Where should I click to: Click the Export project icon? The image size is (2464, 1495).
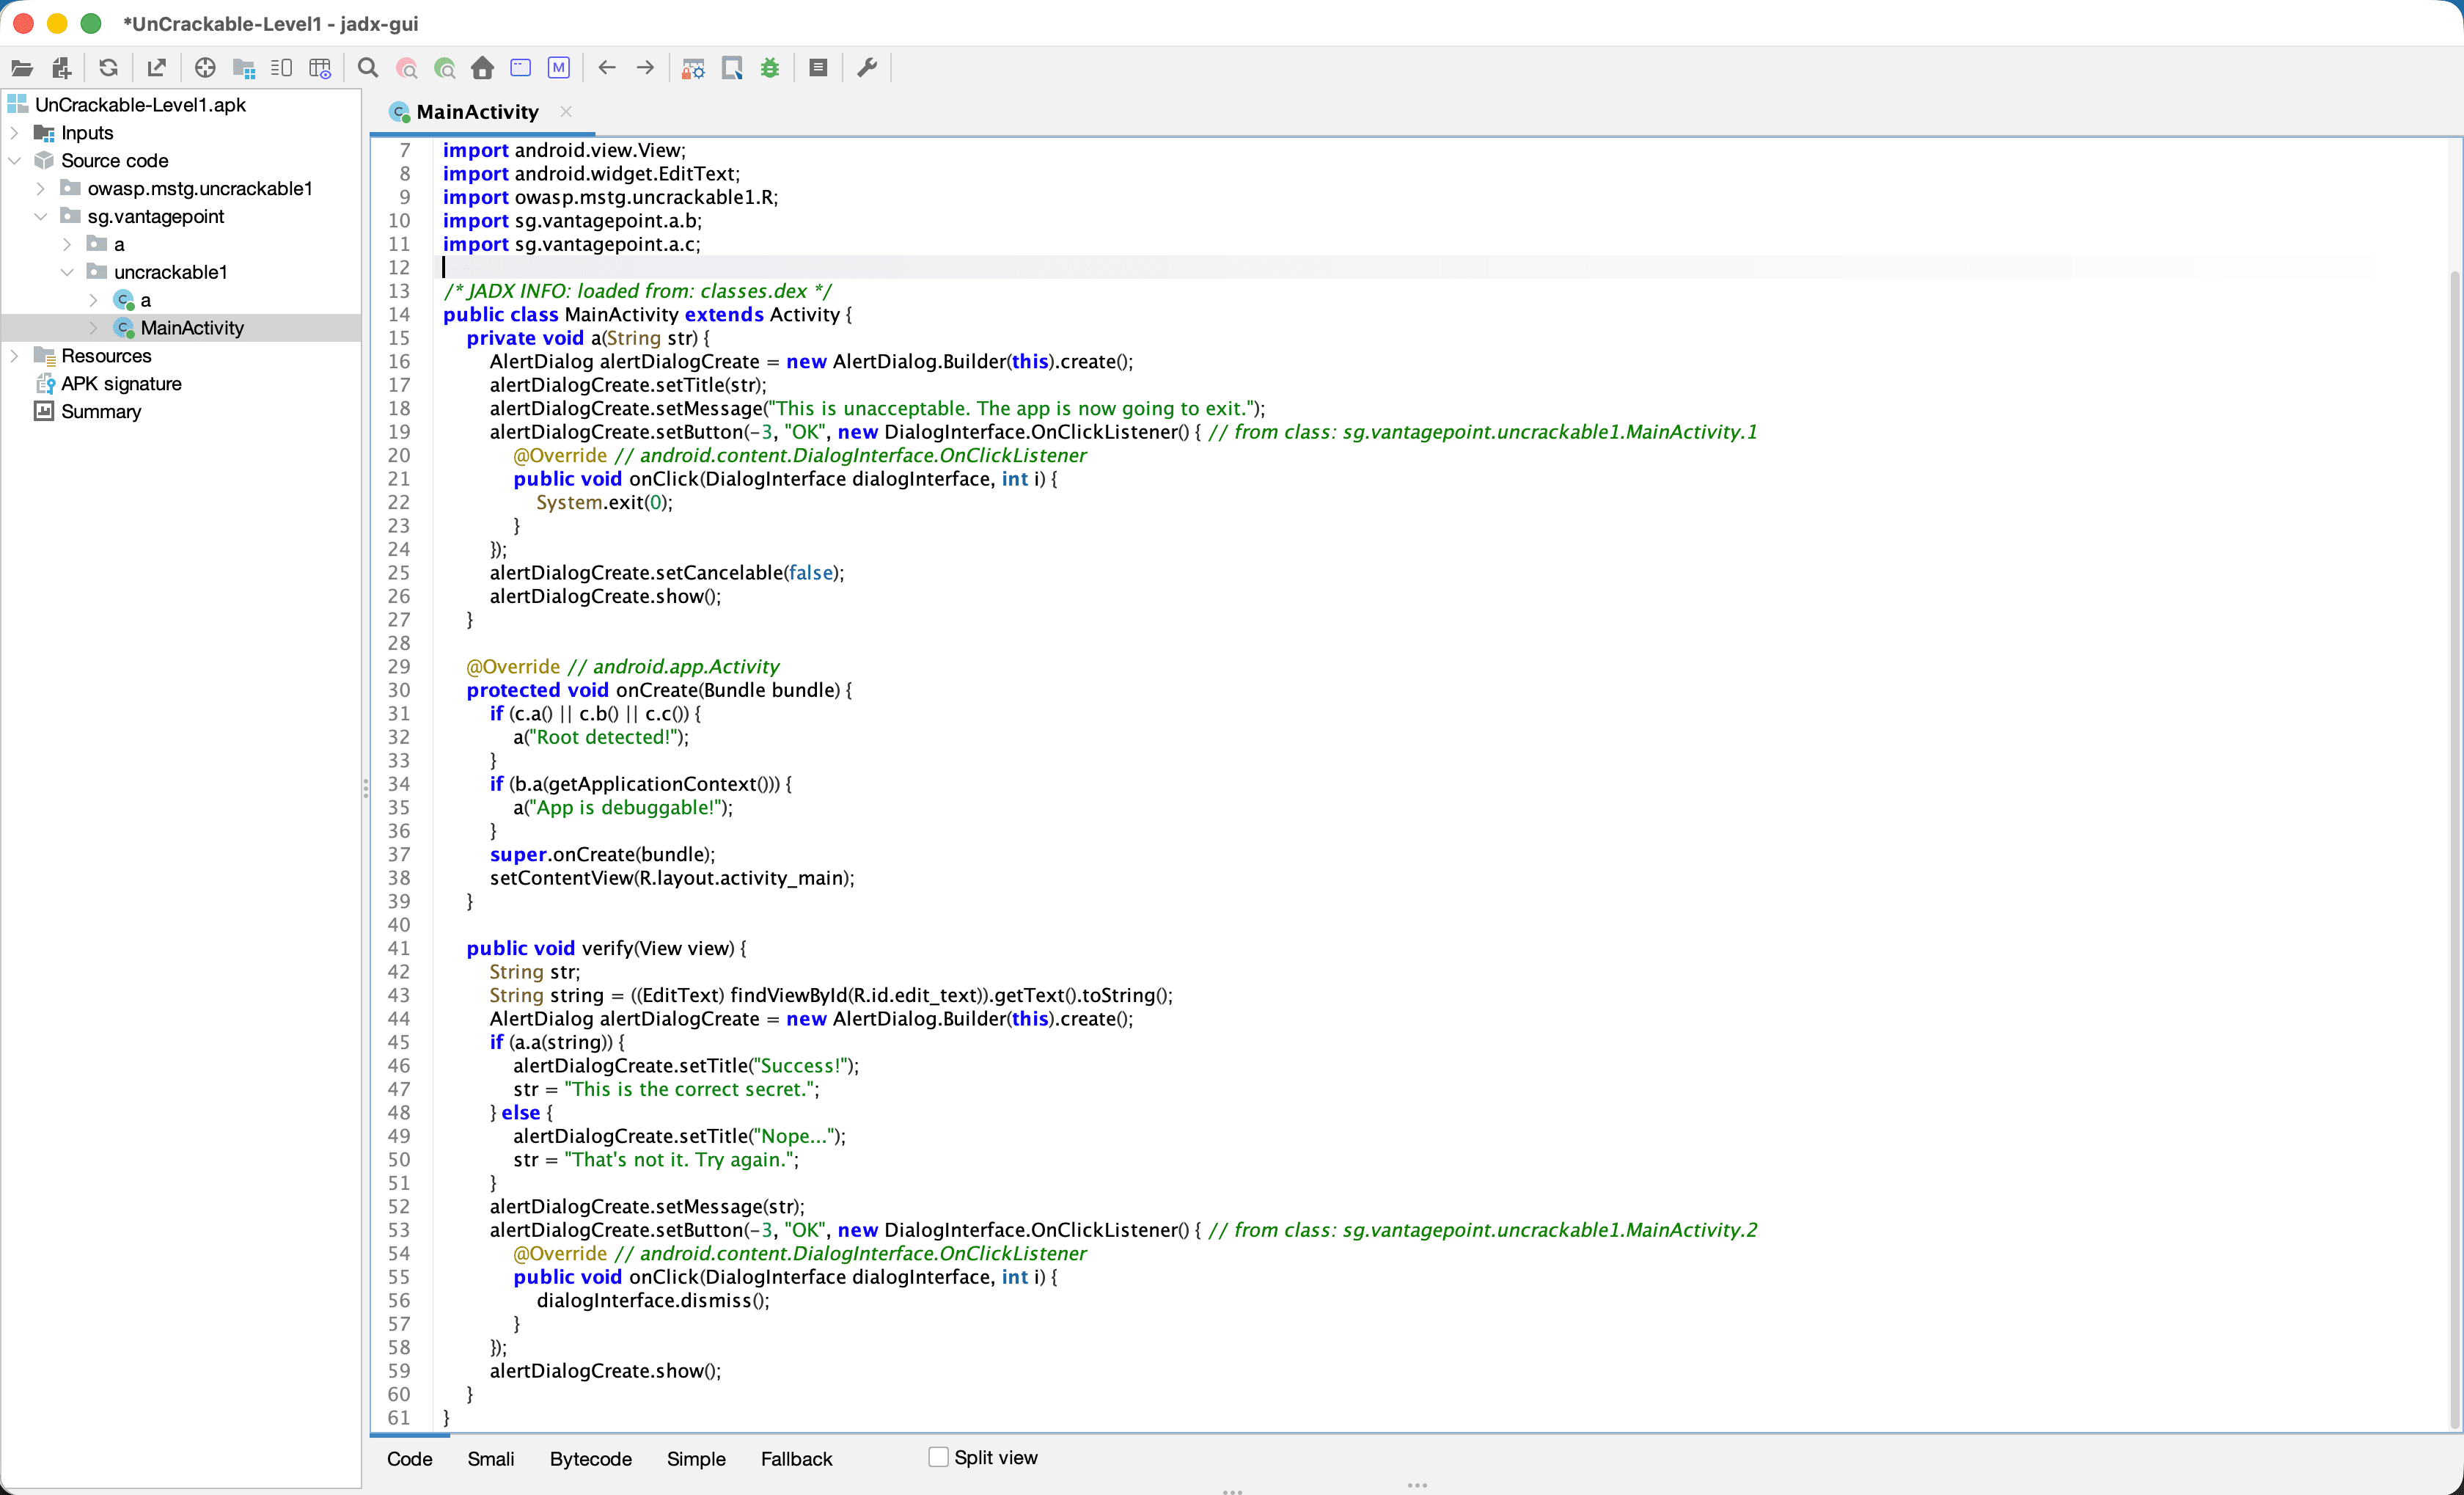click(156, 68)
